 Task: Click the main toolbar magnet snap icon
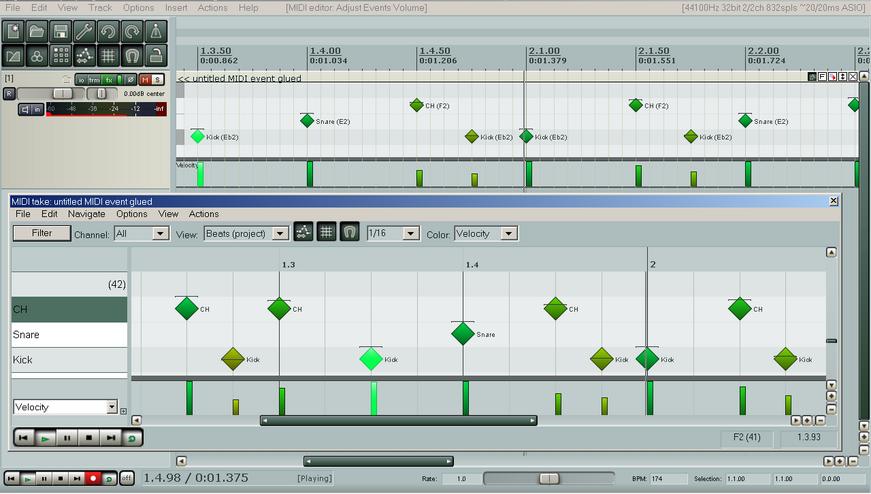click(x=132, y=55)
